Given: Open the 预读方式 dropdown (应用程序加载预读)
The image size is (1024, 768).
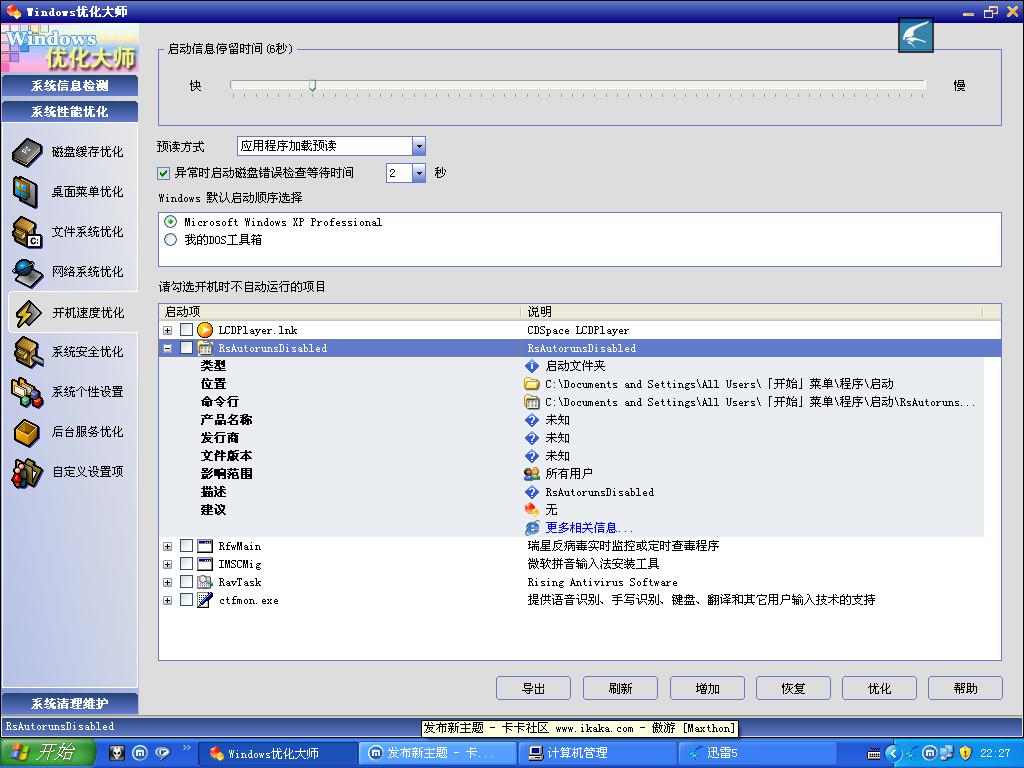Looking at the screenshot, I should coord(419,146).
